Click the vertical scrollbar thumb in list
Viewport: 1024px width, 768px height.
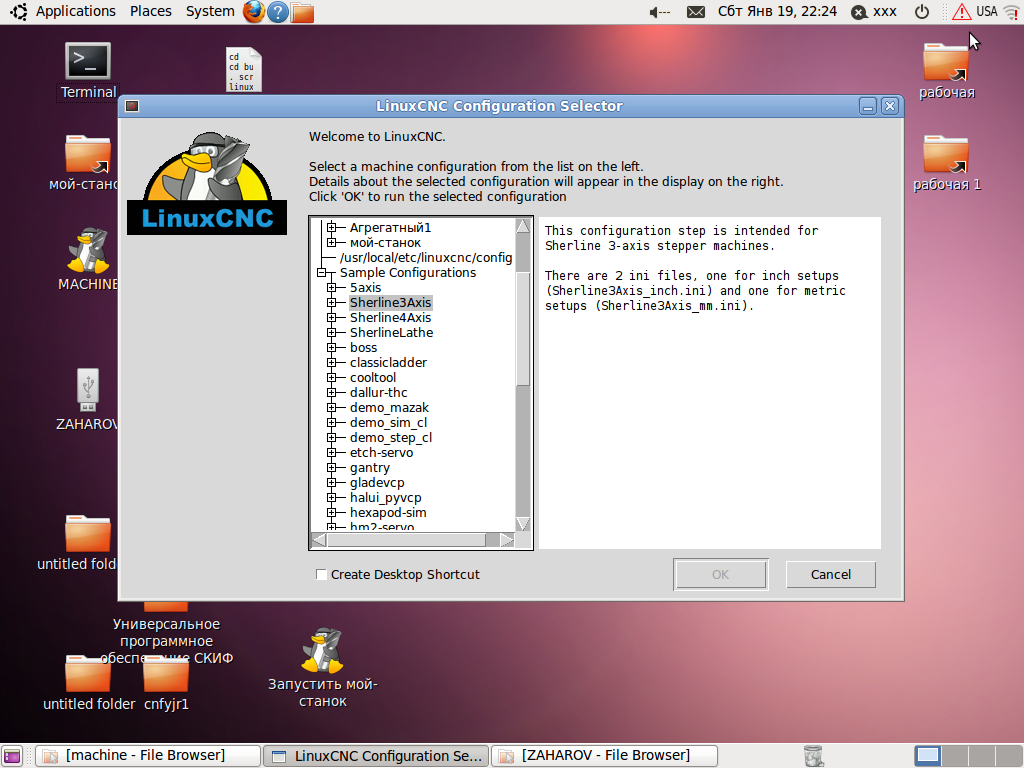[x=523, y=328]
